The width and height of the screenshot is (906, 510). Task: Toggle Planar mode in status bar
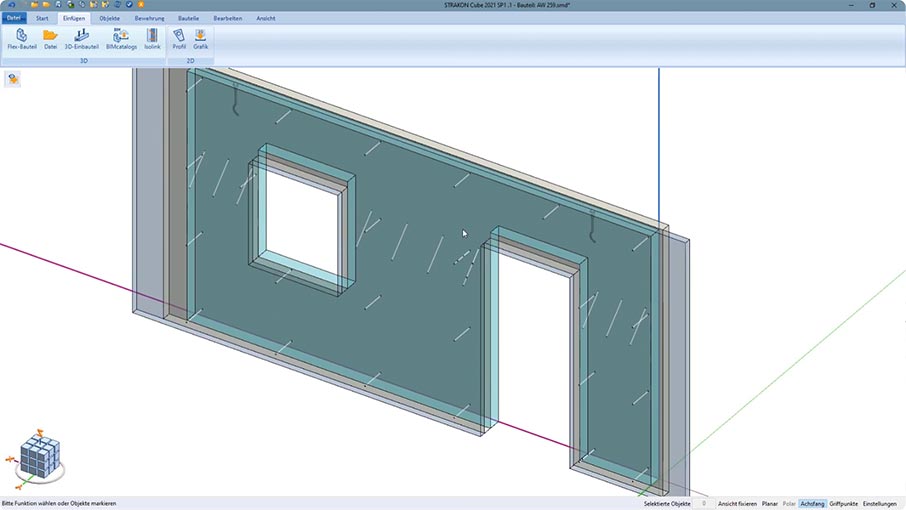click(x=769, y=504)
